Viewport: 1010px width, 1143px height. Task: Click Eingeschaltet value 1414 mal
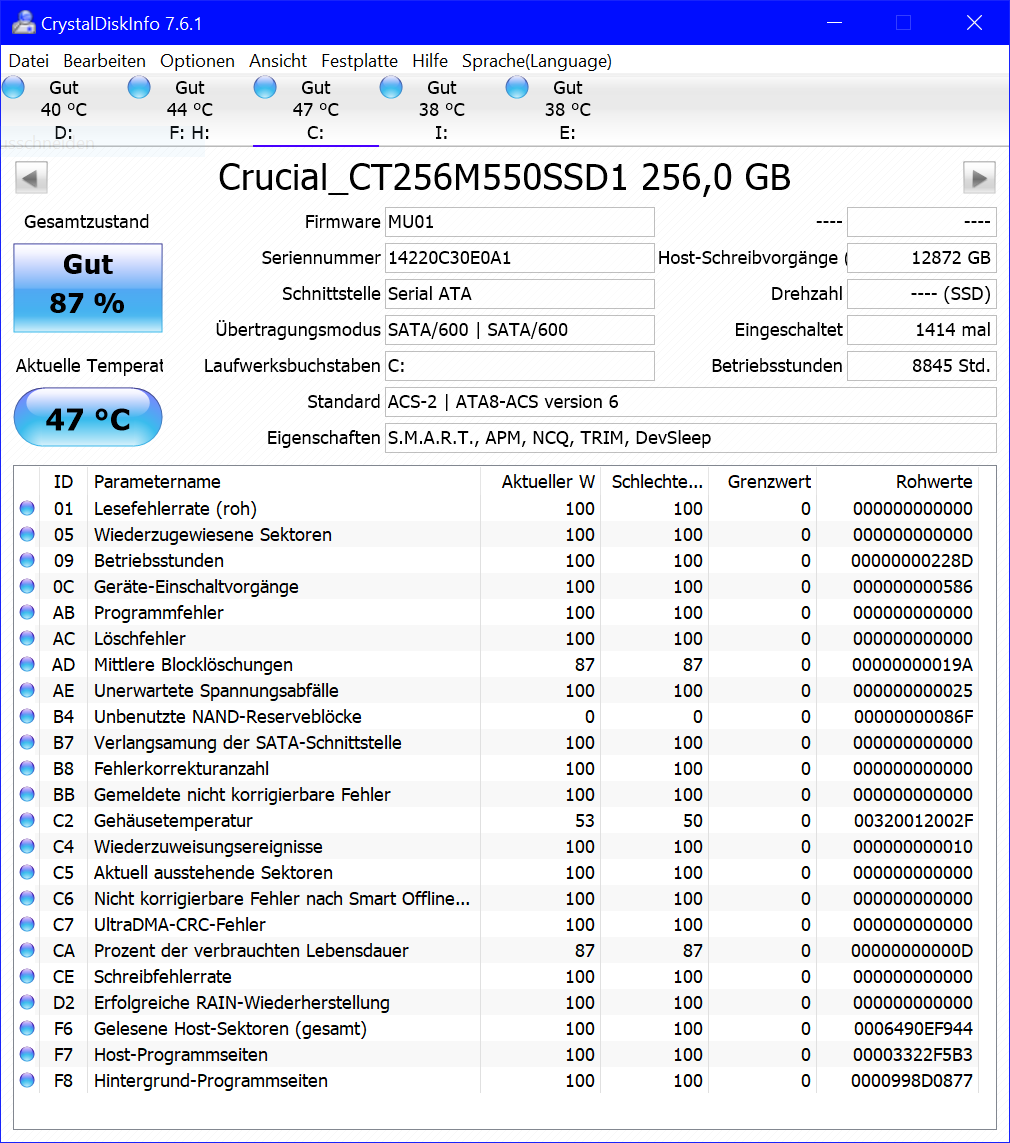[x=922, y=330]
